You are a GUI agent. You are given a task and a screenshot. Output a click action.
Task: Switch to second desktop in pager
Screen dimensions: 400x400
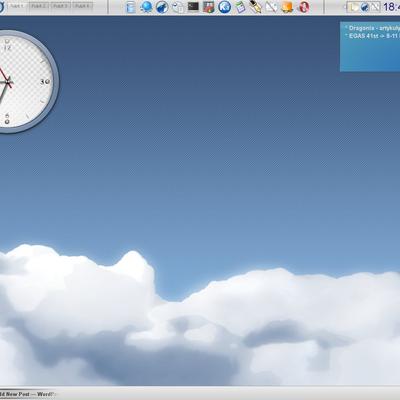coord(40,6)
